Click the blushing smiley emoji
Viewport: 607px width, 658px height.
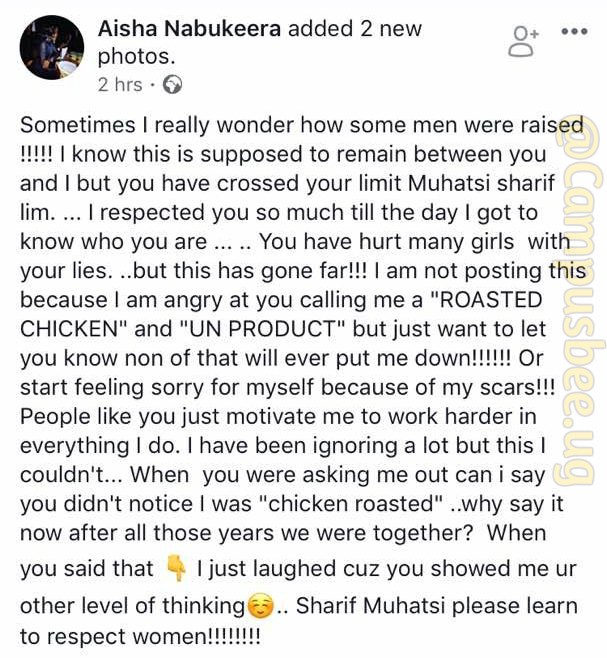(x=261, y=606)
